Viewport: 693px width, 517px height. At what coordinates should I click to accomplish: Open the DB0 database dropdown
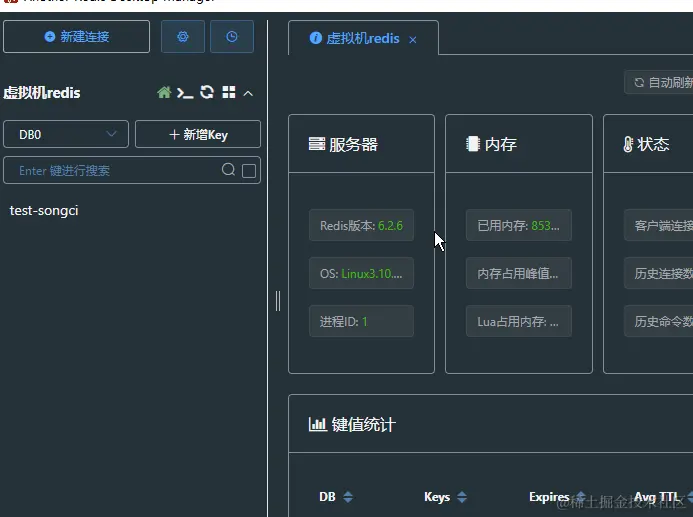[66, 134]
